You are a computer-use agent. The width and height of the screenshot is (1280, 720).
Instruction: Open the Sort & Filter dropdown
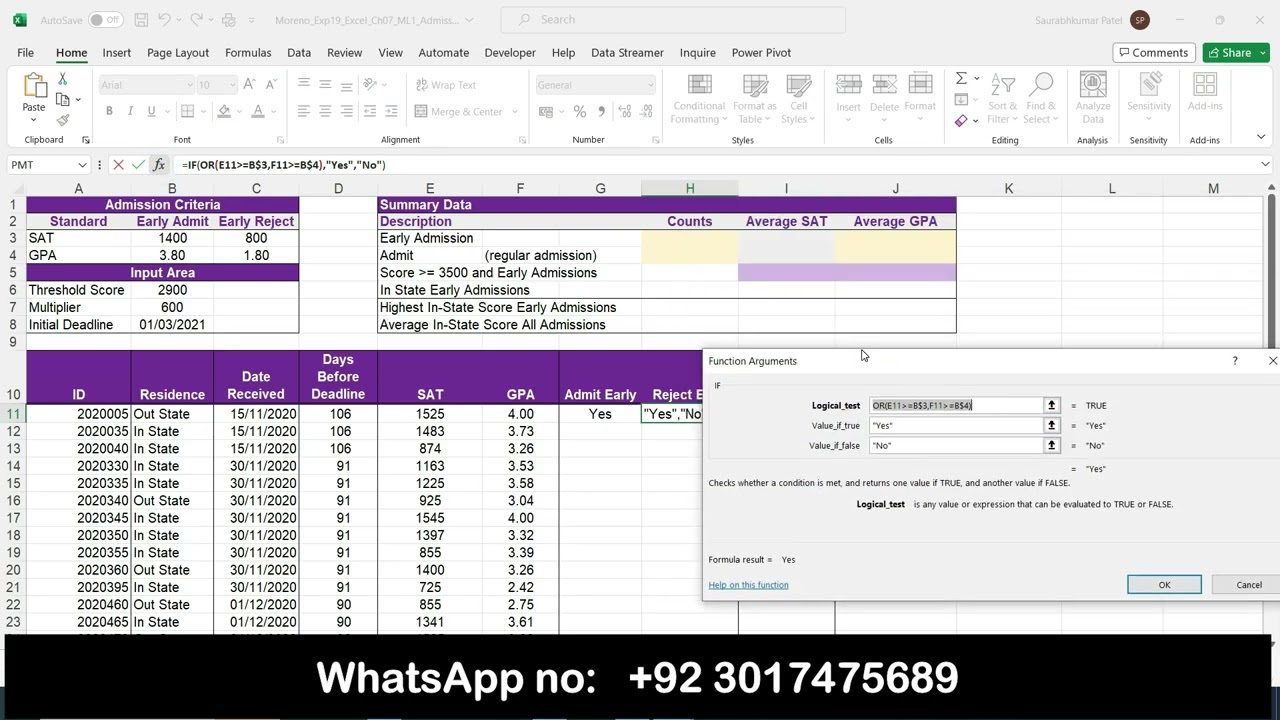tap(1003, 98)
